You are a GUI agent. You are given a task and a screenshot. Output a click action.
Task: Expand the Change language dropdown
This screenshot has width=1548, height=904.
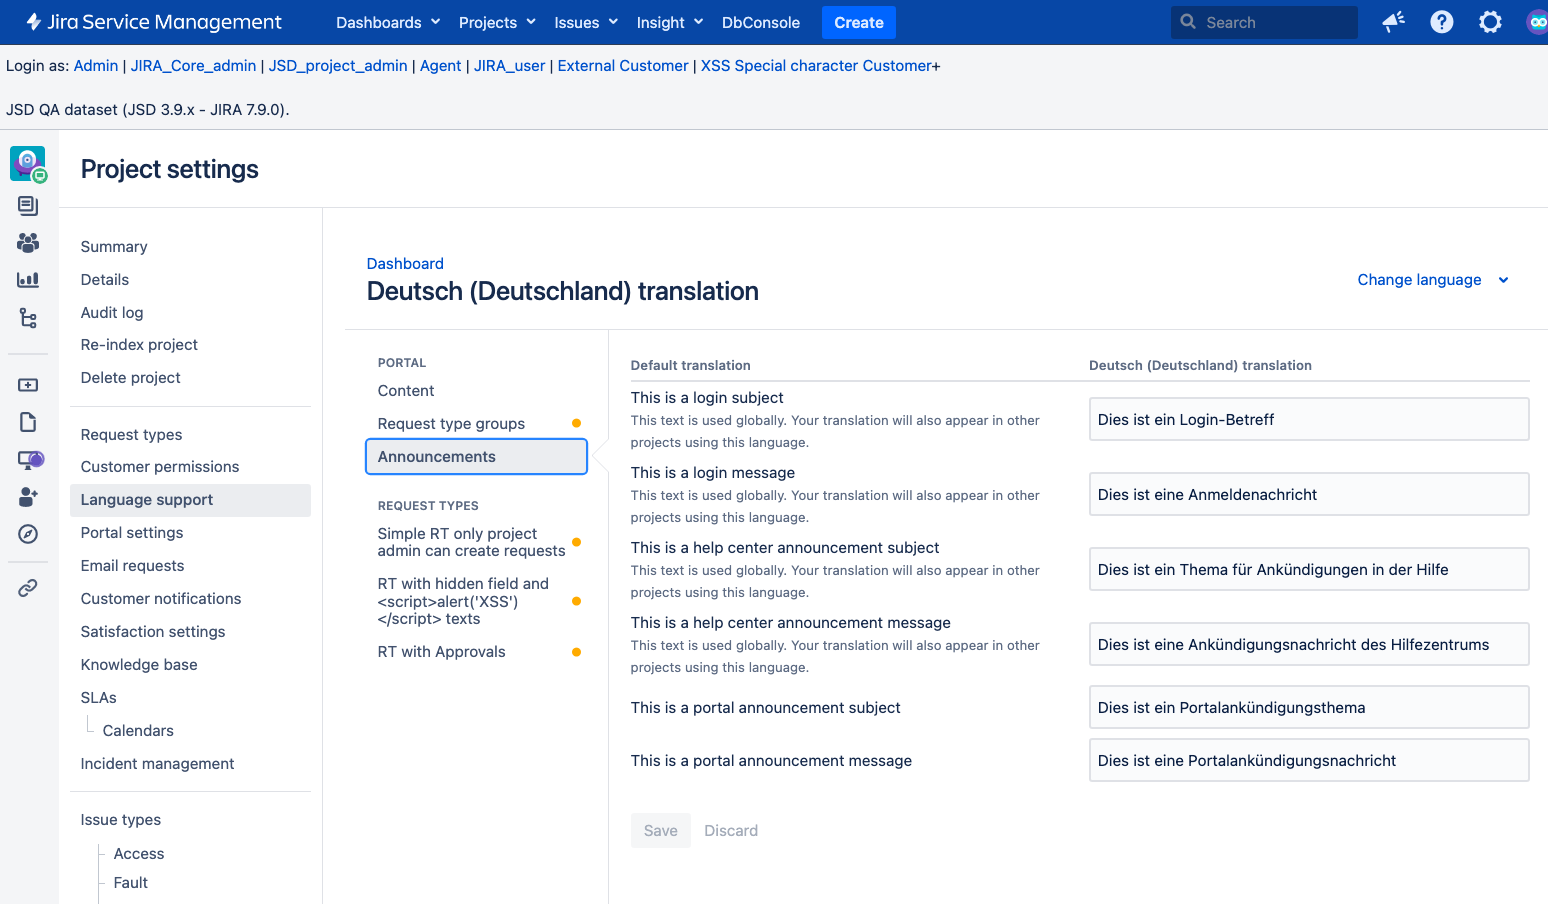(1431, 280)
